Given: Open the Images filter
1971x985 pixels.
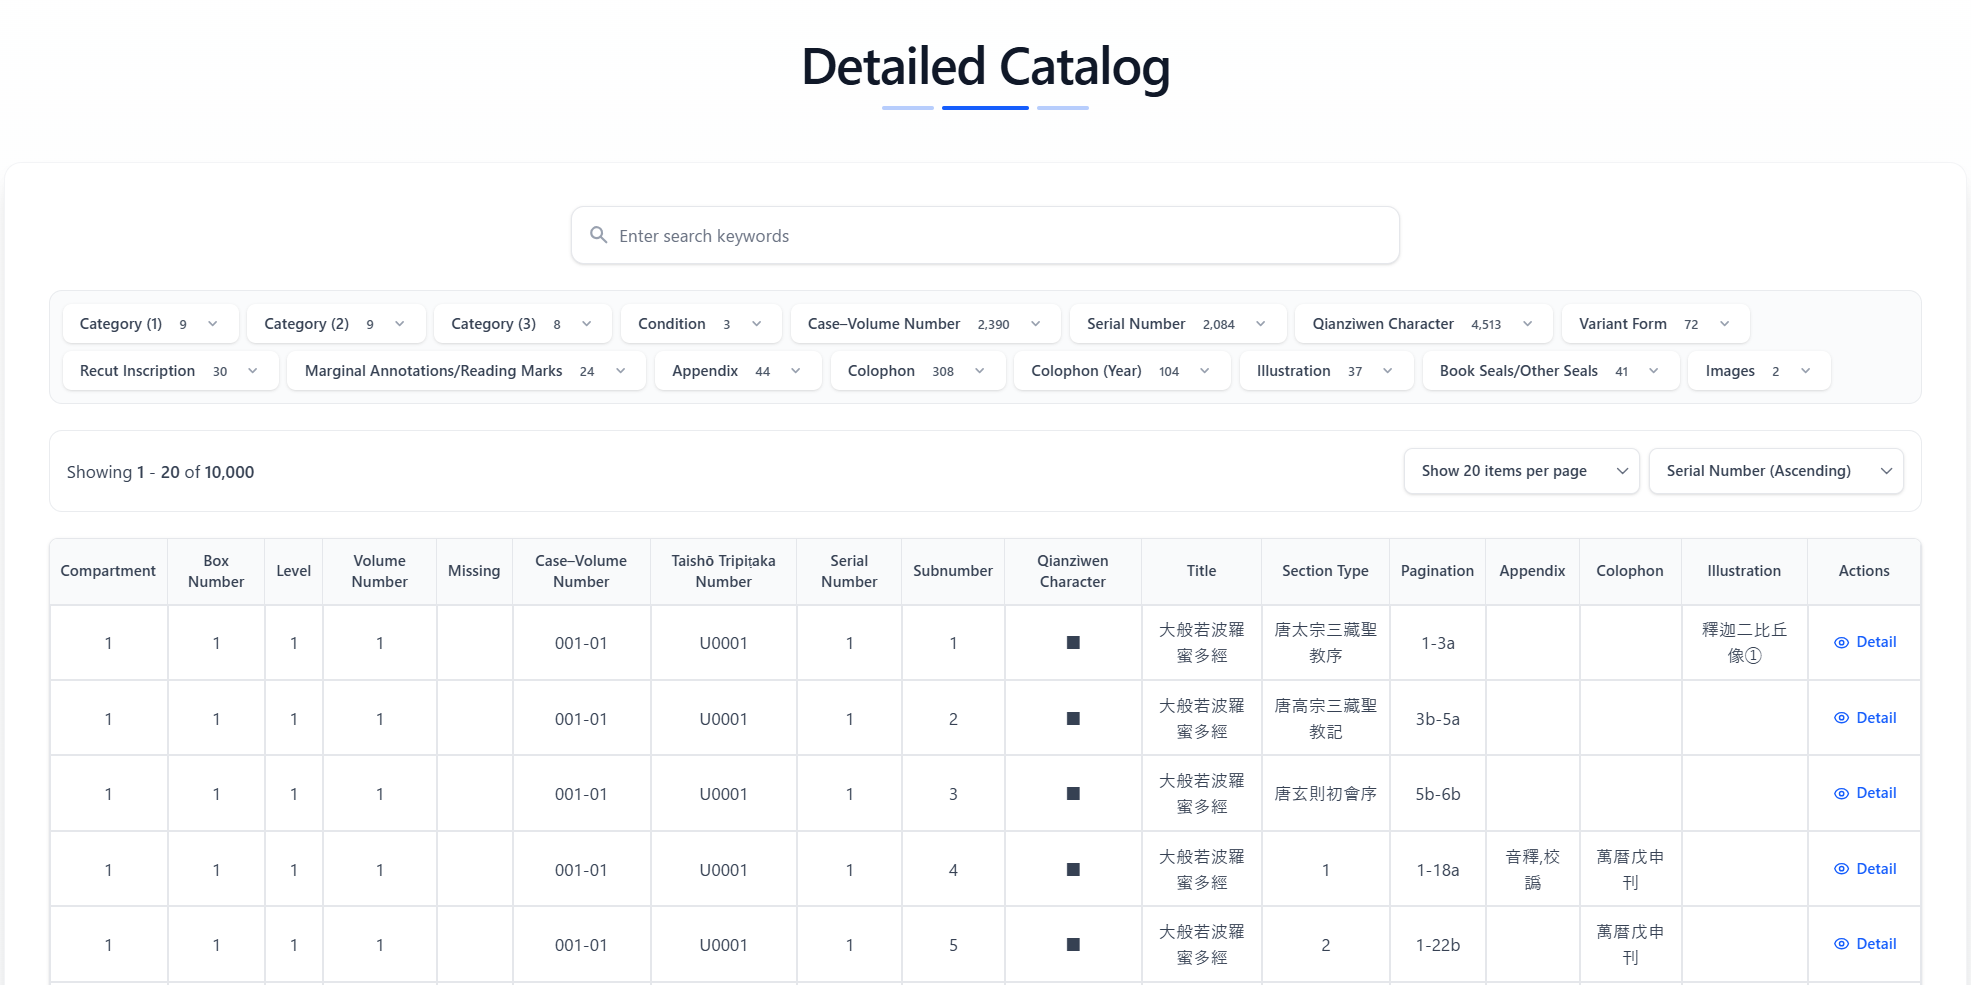Looking at the screenshot, I should [x=1758, y=370].
